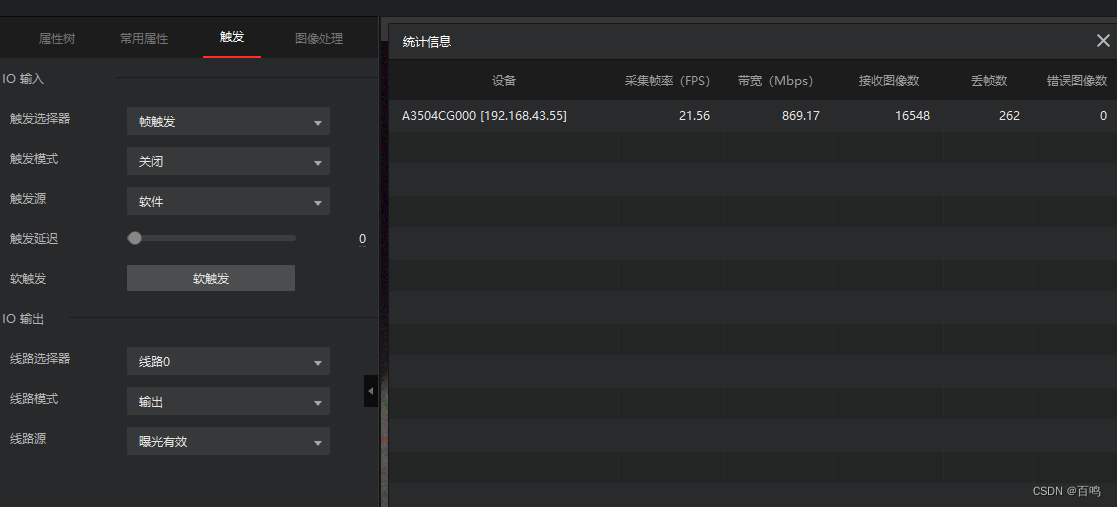Open the 触发选择器 dropdown showing 帧触发
Viewport: 1117px width, 507px height.
[x=228, y=121]
